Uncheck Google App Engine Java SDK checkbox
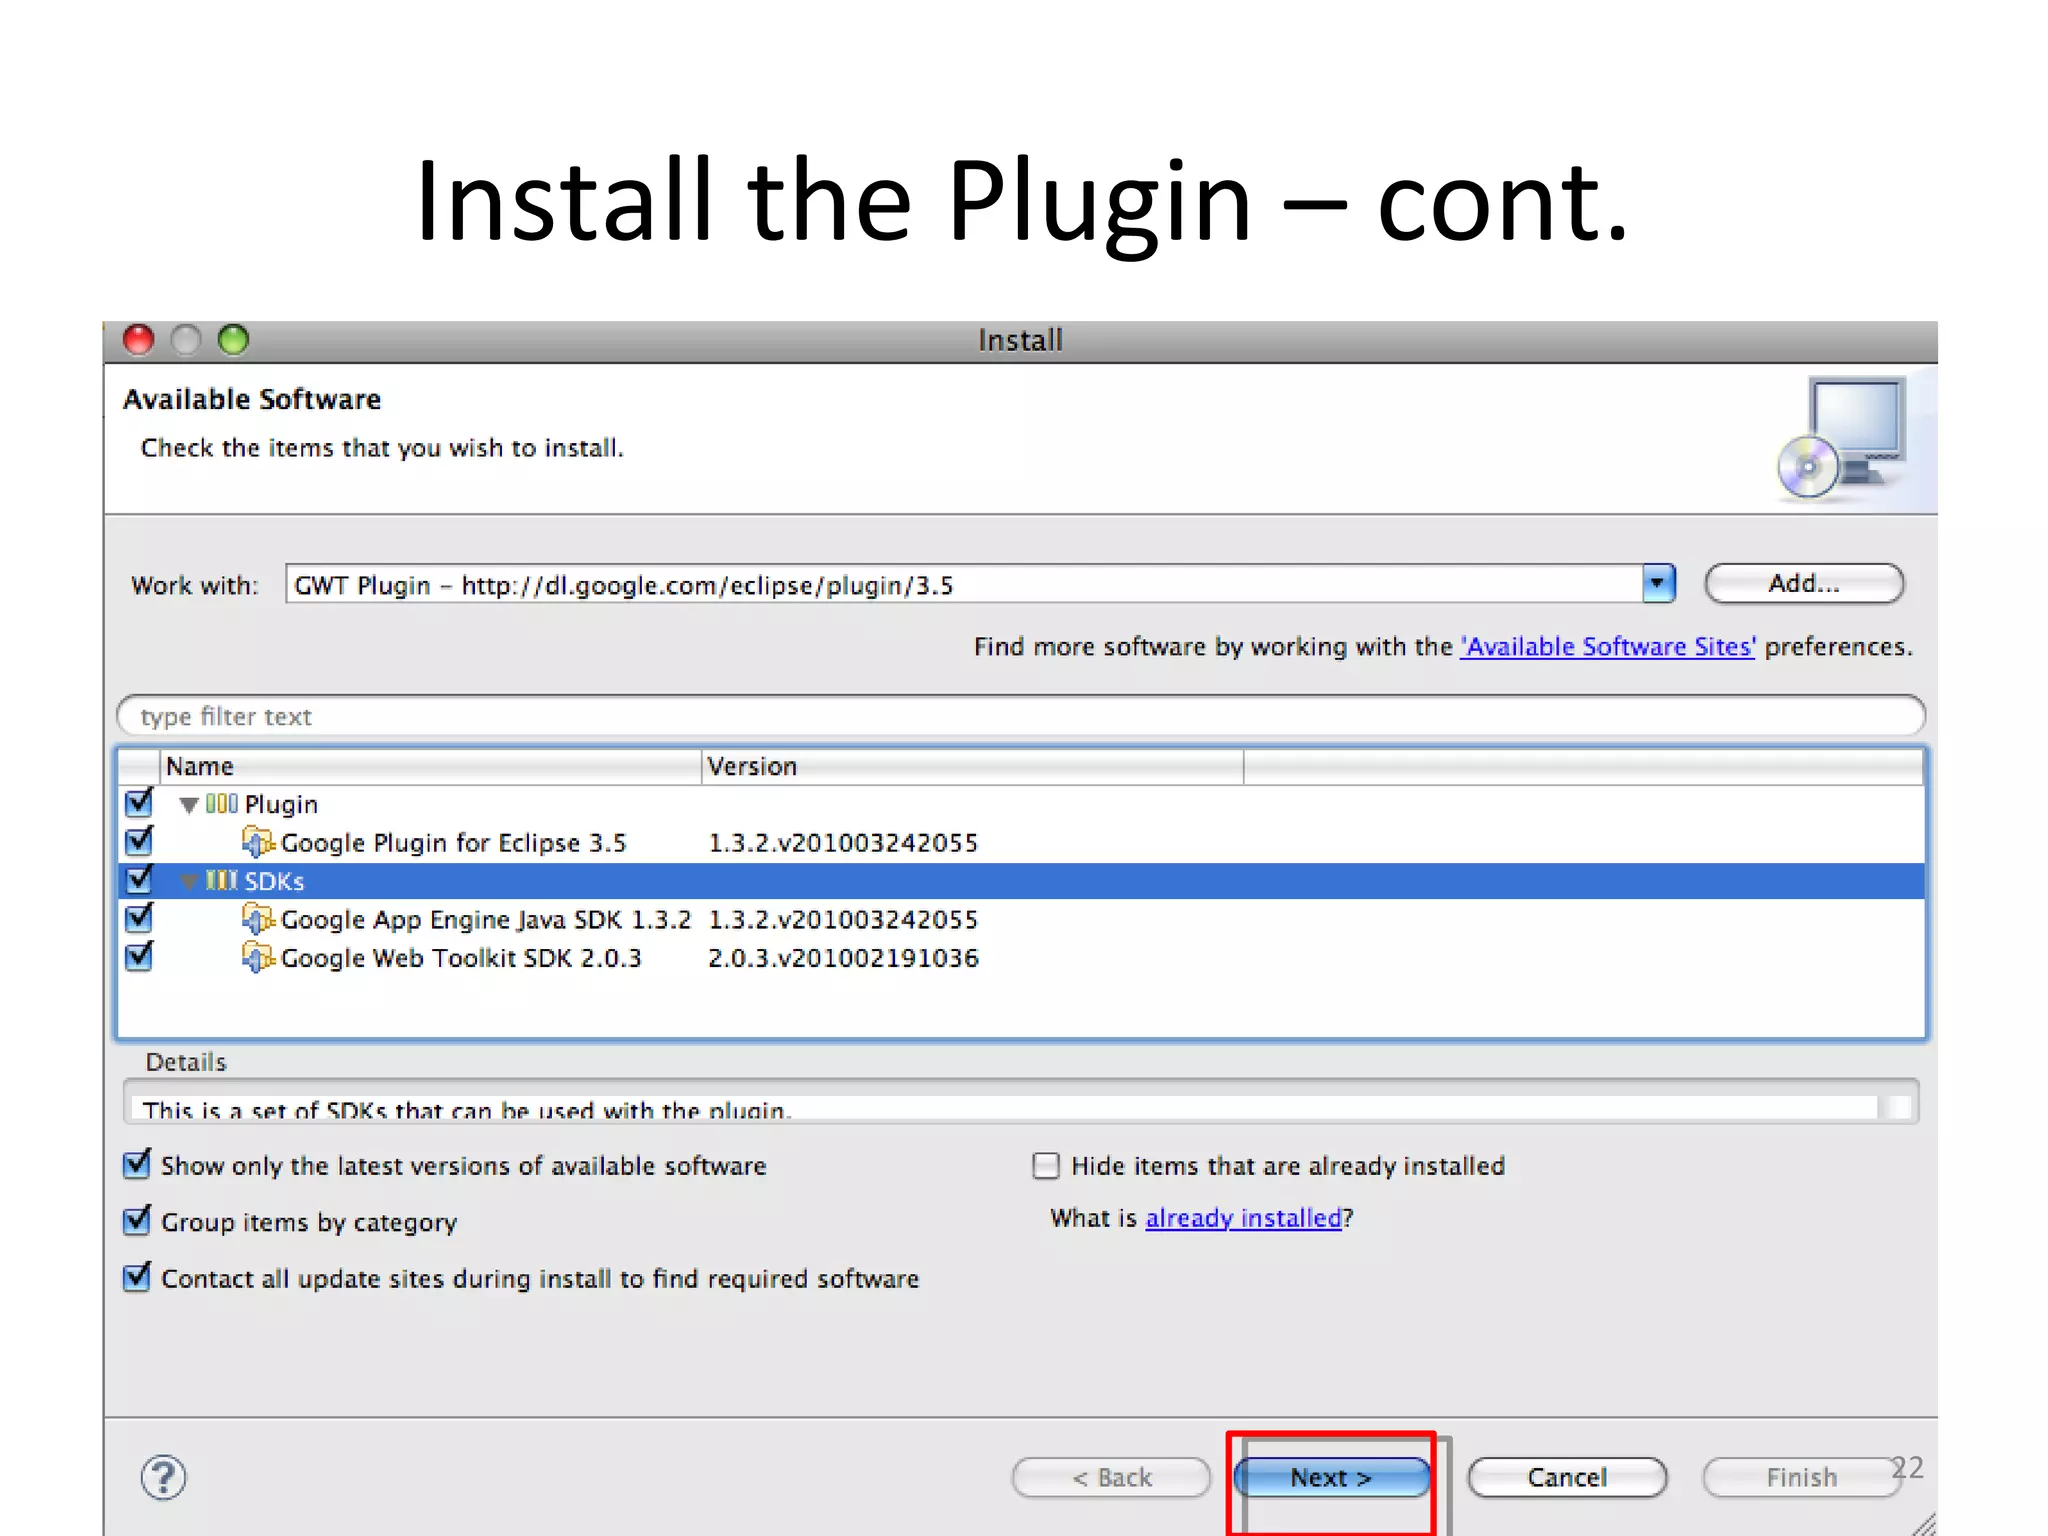This screenshot has height=1536, width=2048. (139, 917)
